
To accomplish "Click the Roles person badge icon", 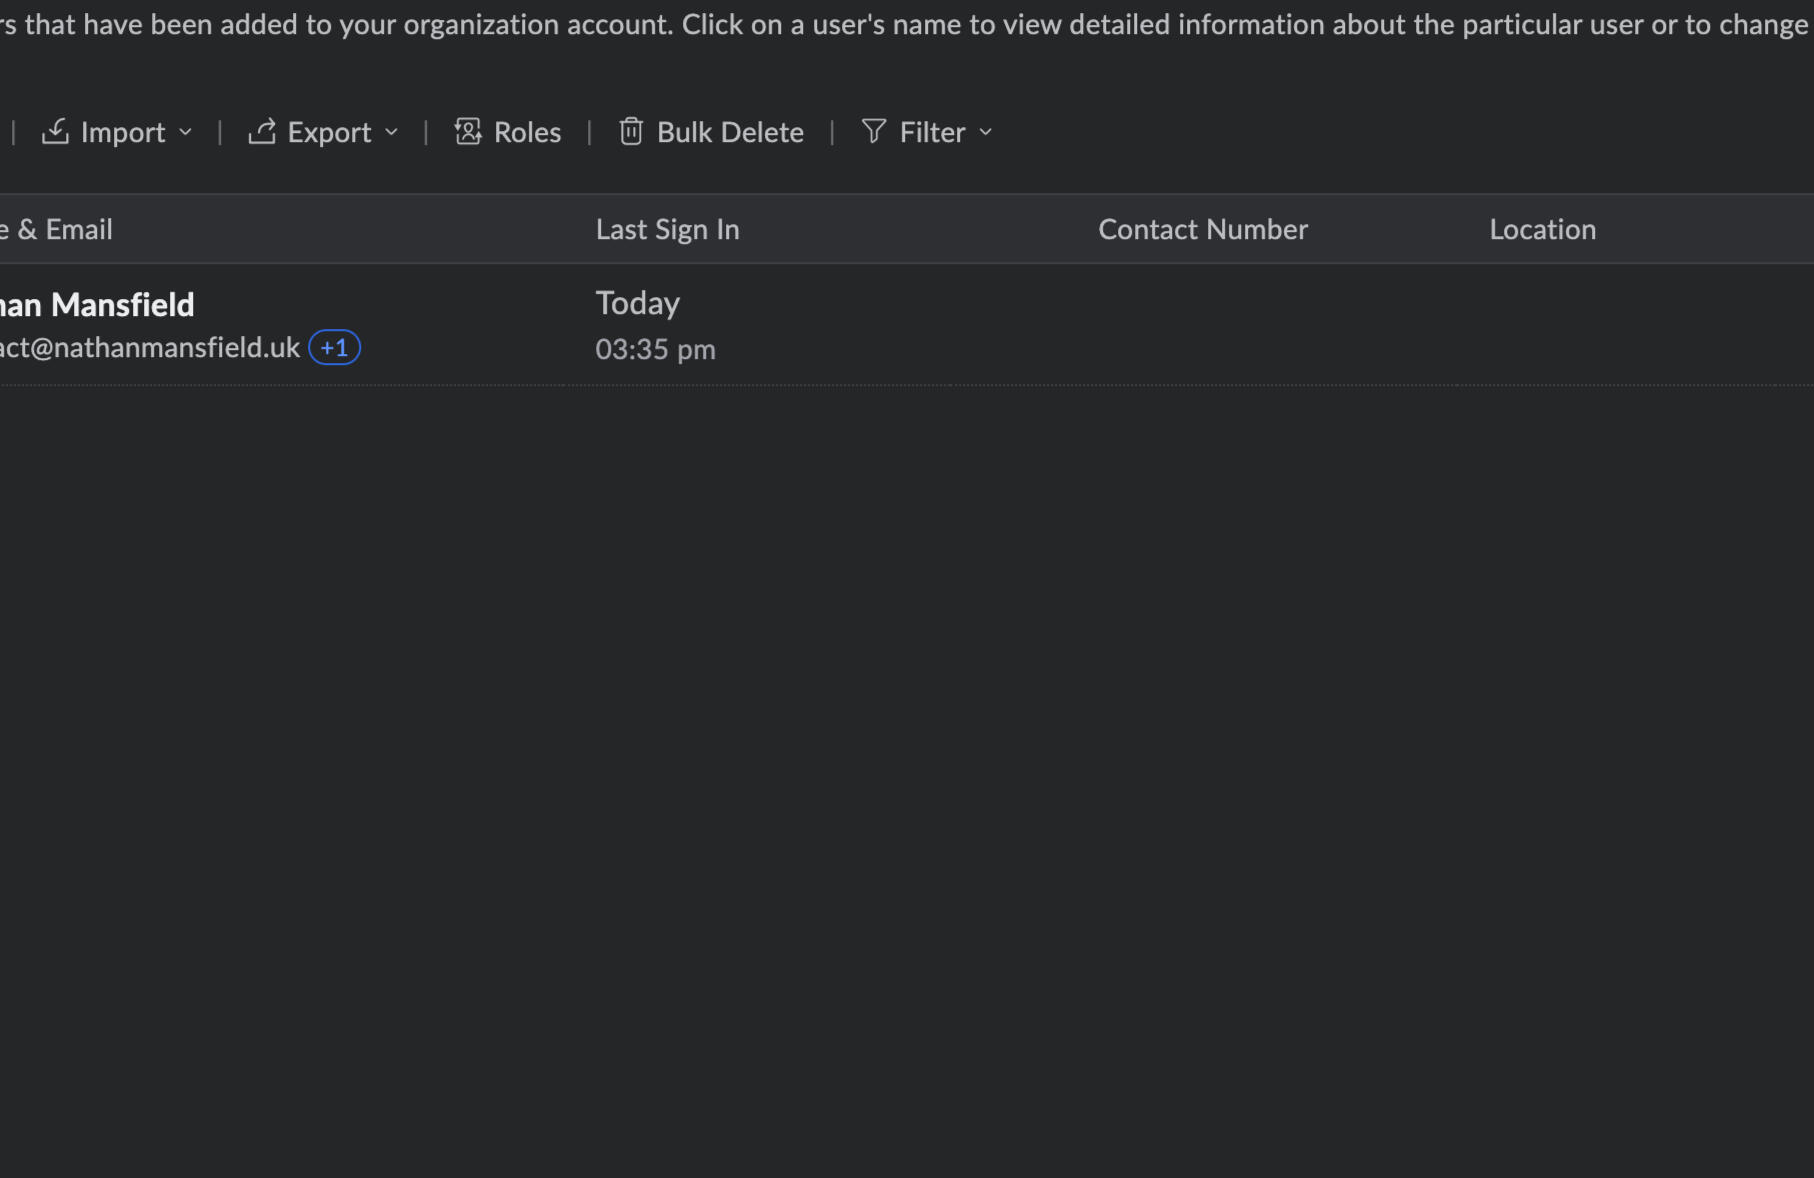I will click(x=468, y=131).
